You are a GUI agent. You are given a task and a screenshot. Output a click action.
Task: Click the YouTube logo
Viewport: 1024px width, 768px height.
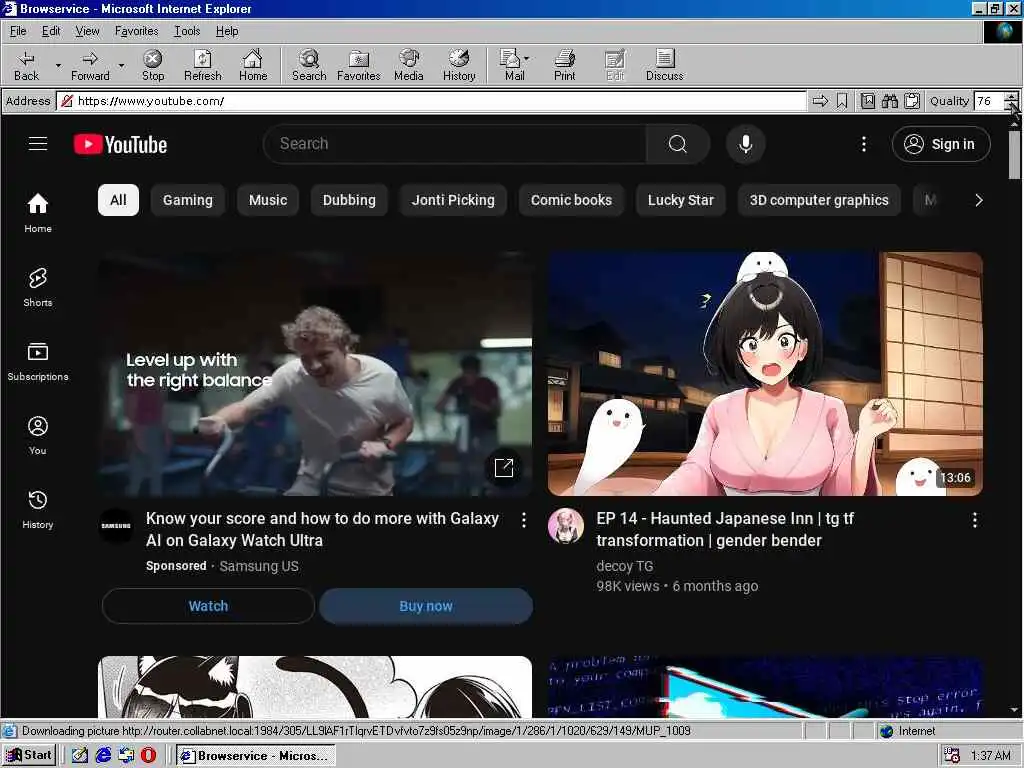(x=120, y=144)
